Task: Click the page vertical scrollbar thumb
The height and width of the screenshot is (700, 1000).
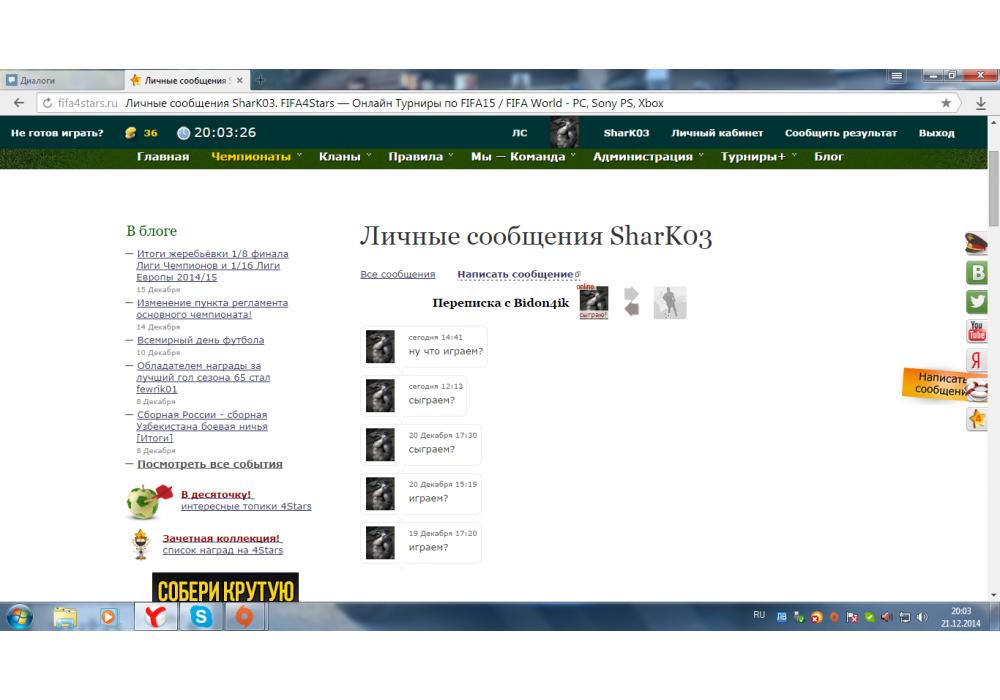Action: click(x=993, y=190)
